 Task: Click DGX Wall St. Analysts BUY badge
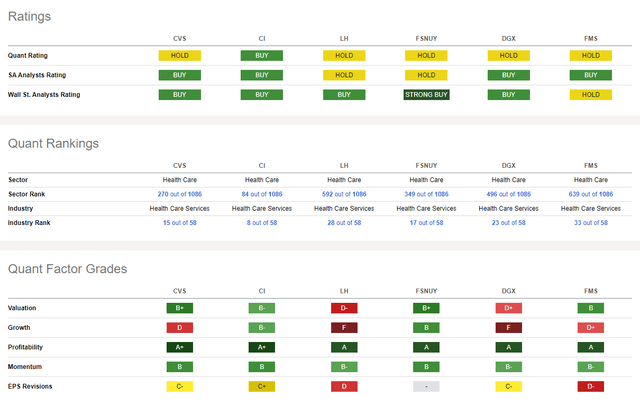509,95
